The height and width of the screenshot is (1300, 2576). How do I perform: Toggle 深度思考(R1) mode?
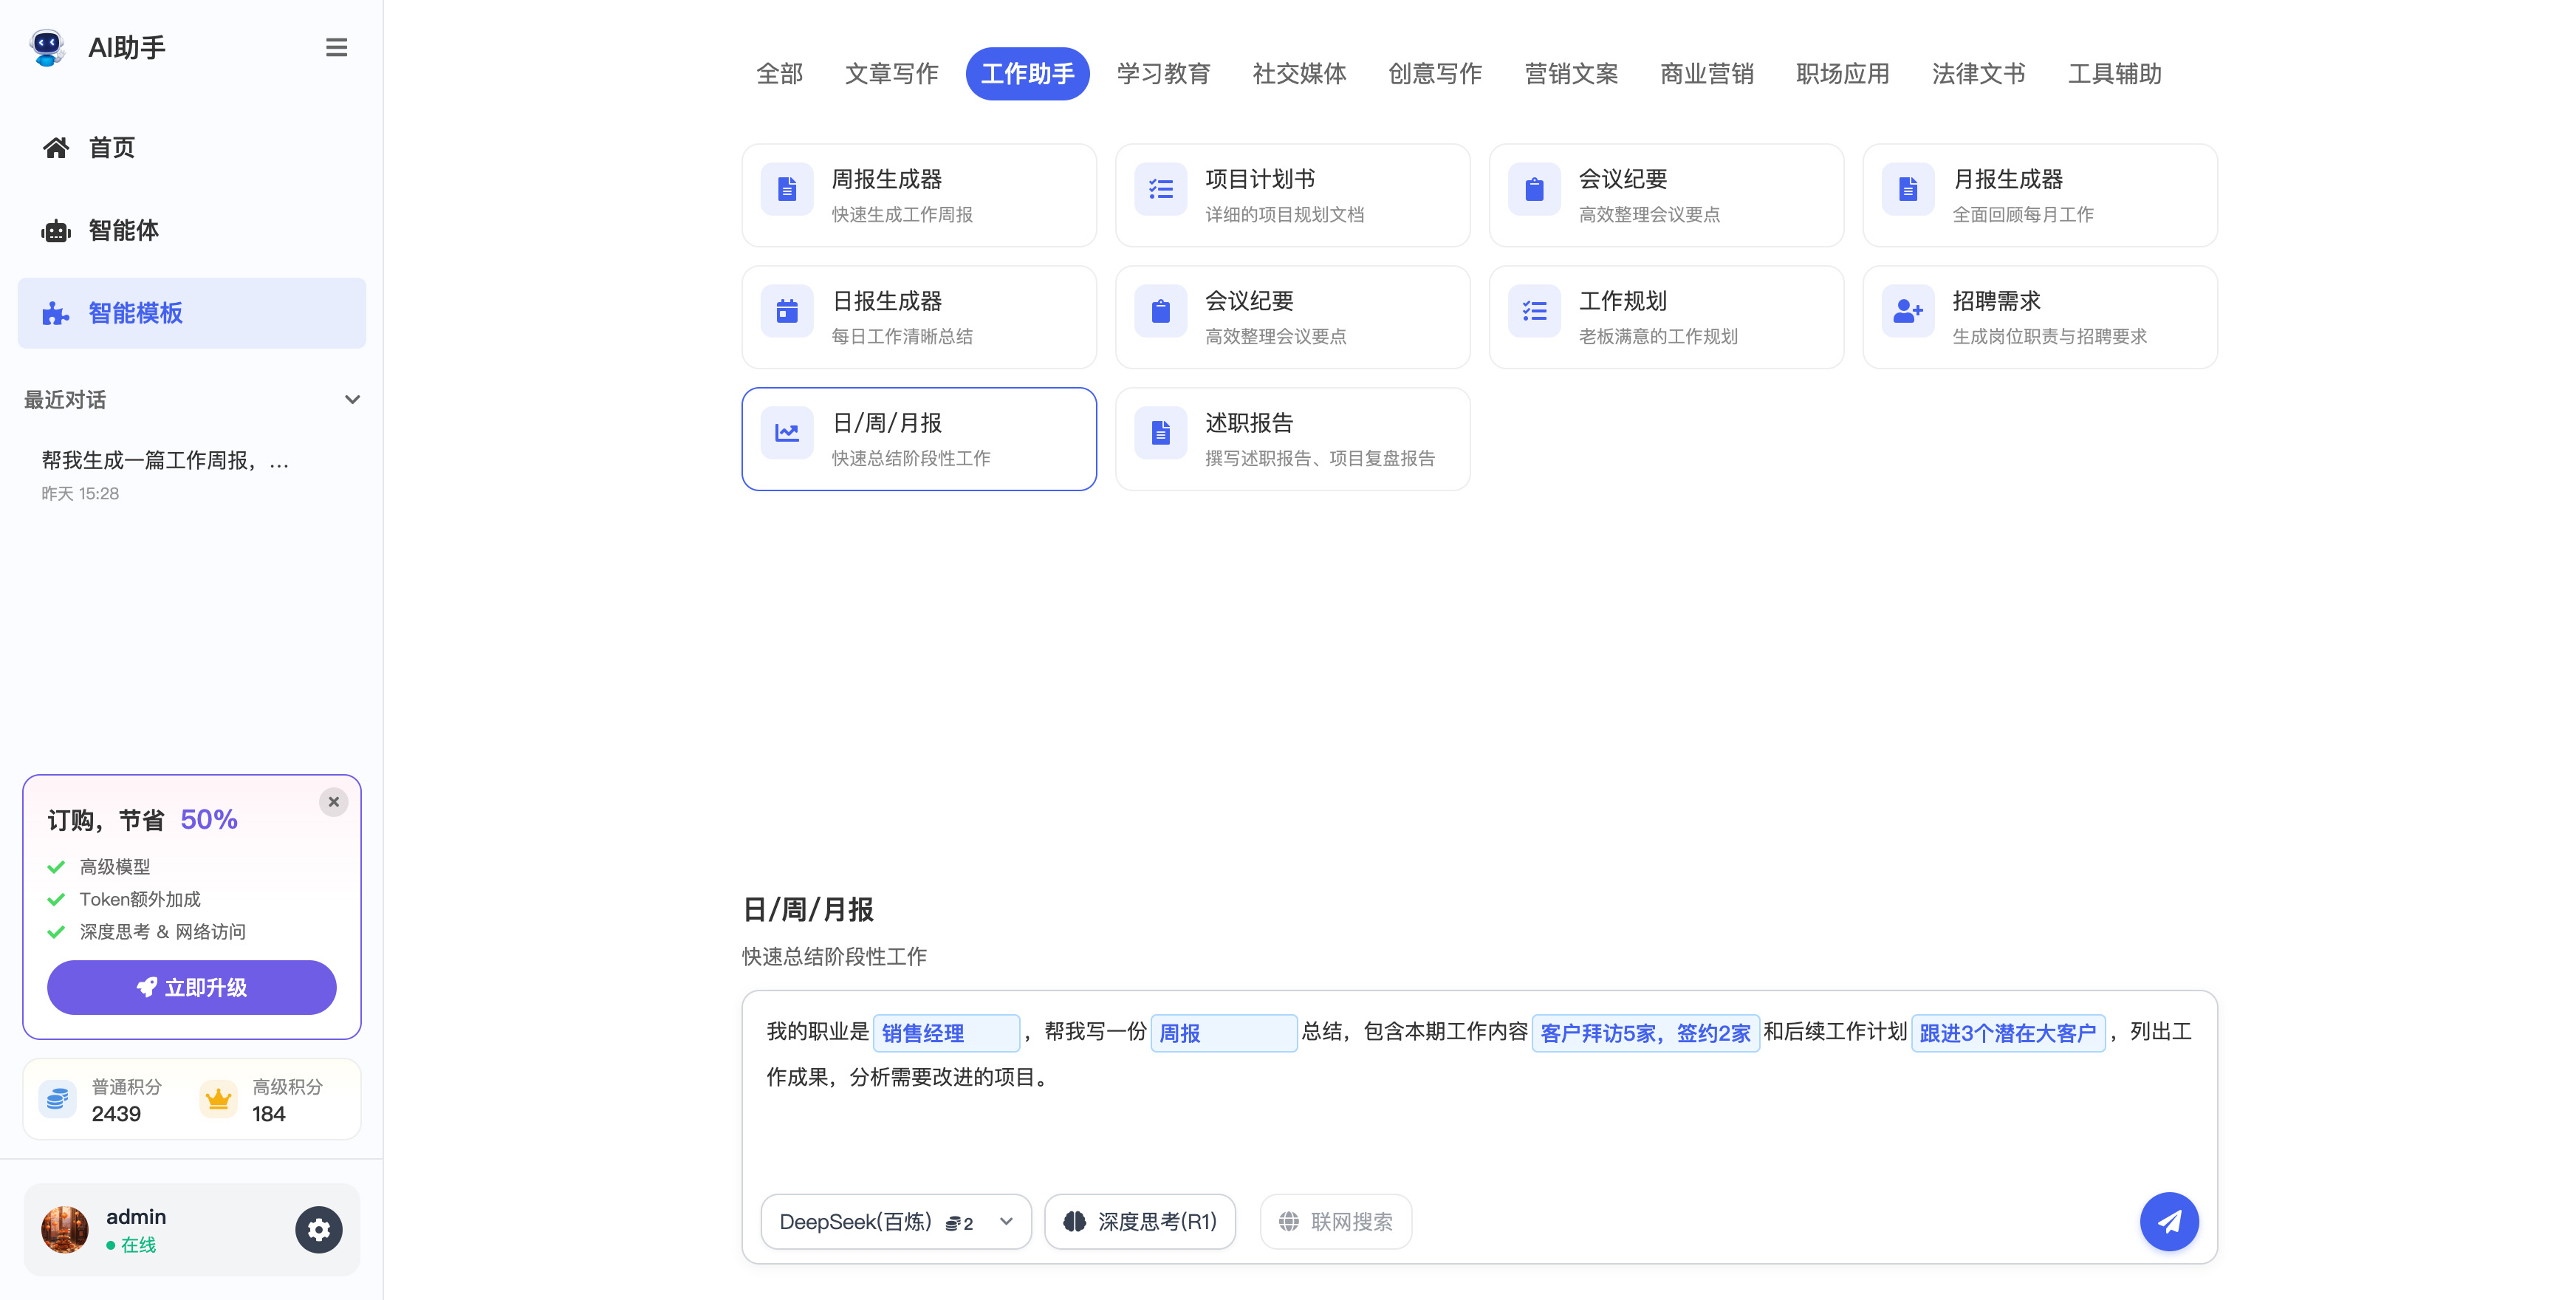click(x=1140, y=1221)
